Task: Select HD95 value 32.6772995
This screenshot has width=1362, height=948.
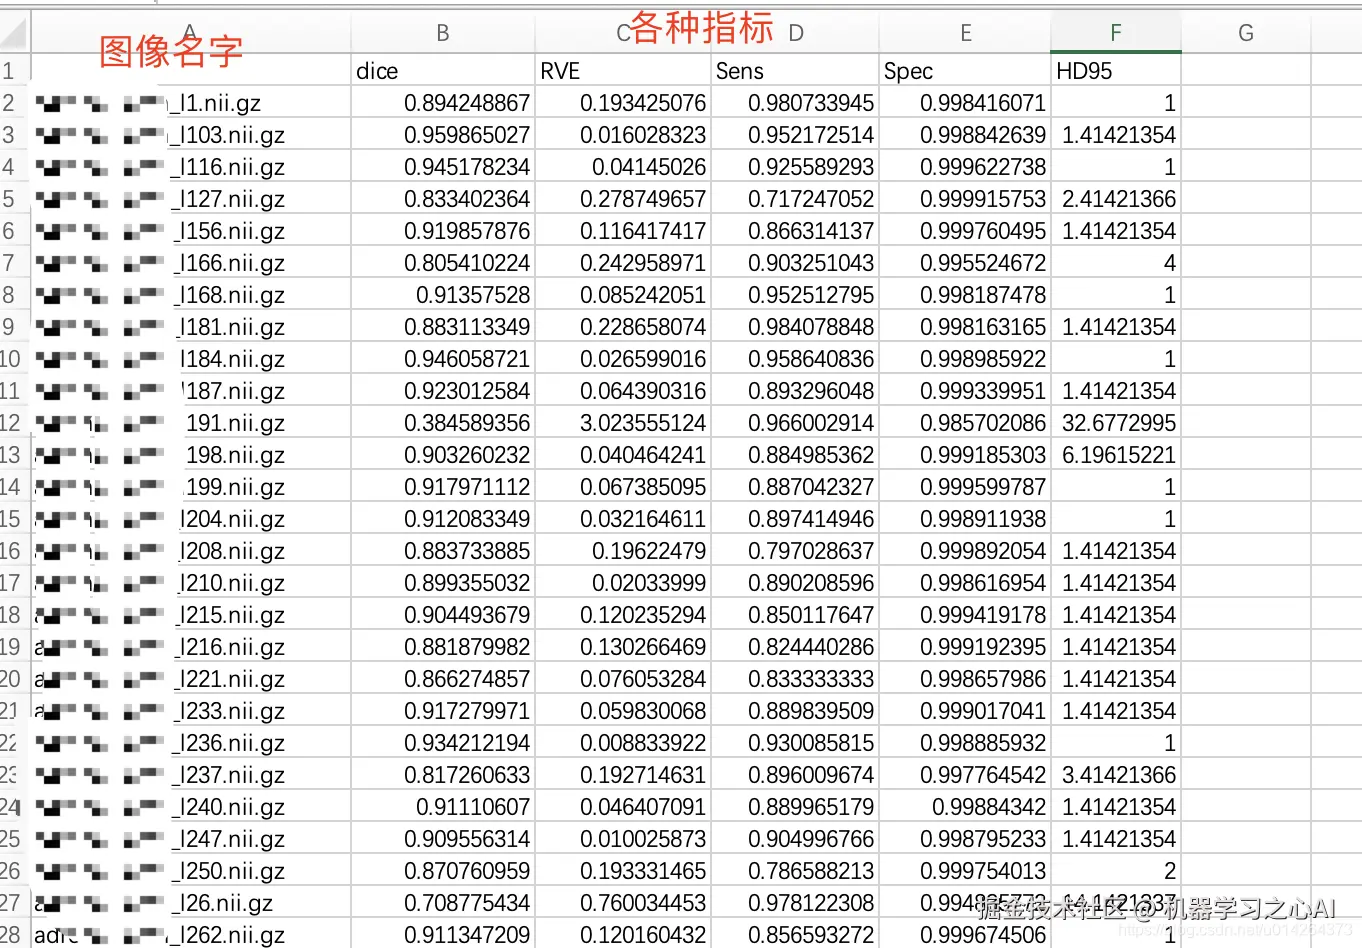Action: point(1116,423)
